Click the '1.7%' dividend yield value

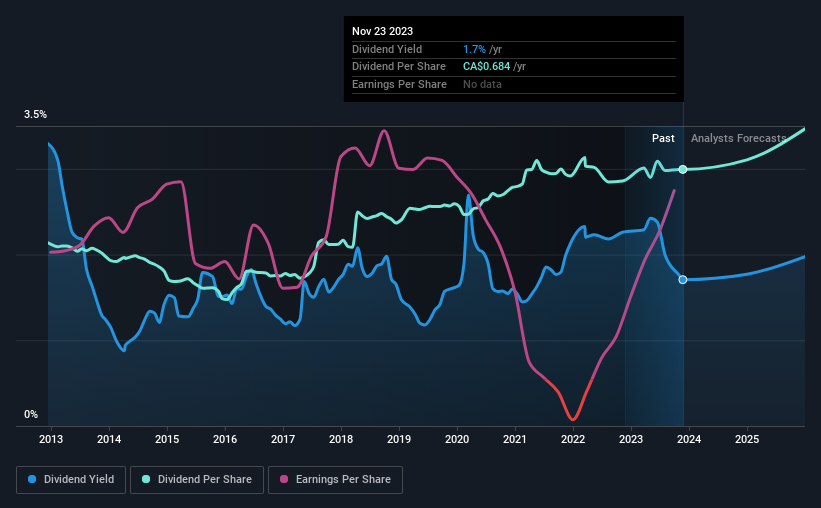(x=474, y=49)
